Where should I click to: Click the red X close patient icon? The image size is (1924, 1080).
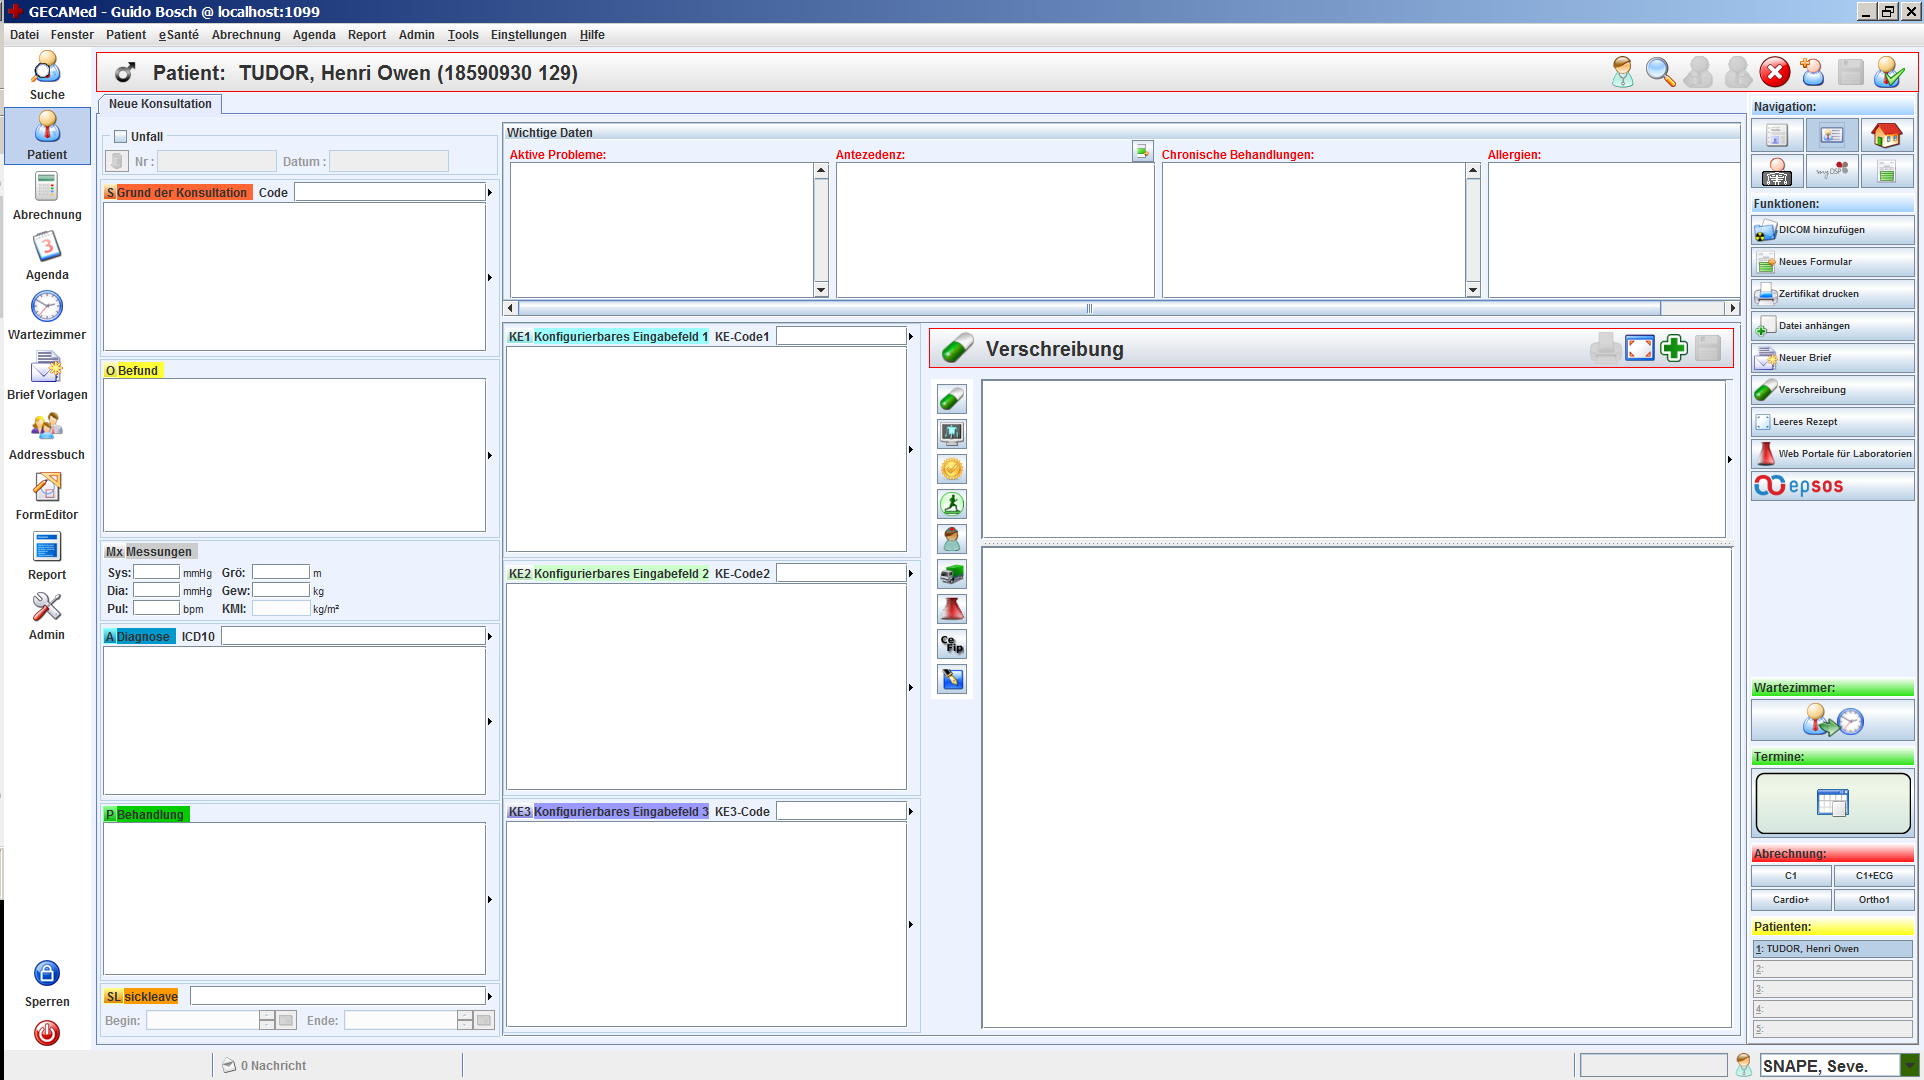click(x=1774, y=73)
